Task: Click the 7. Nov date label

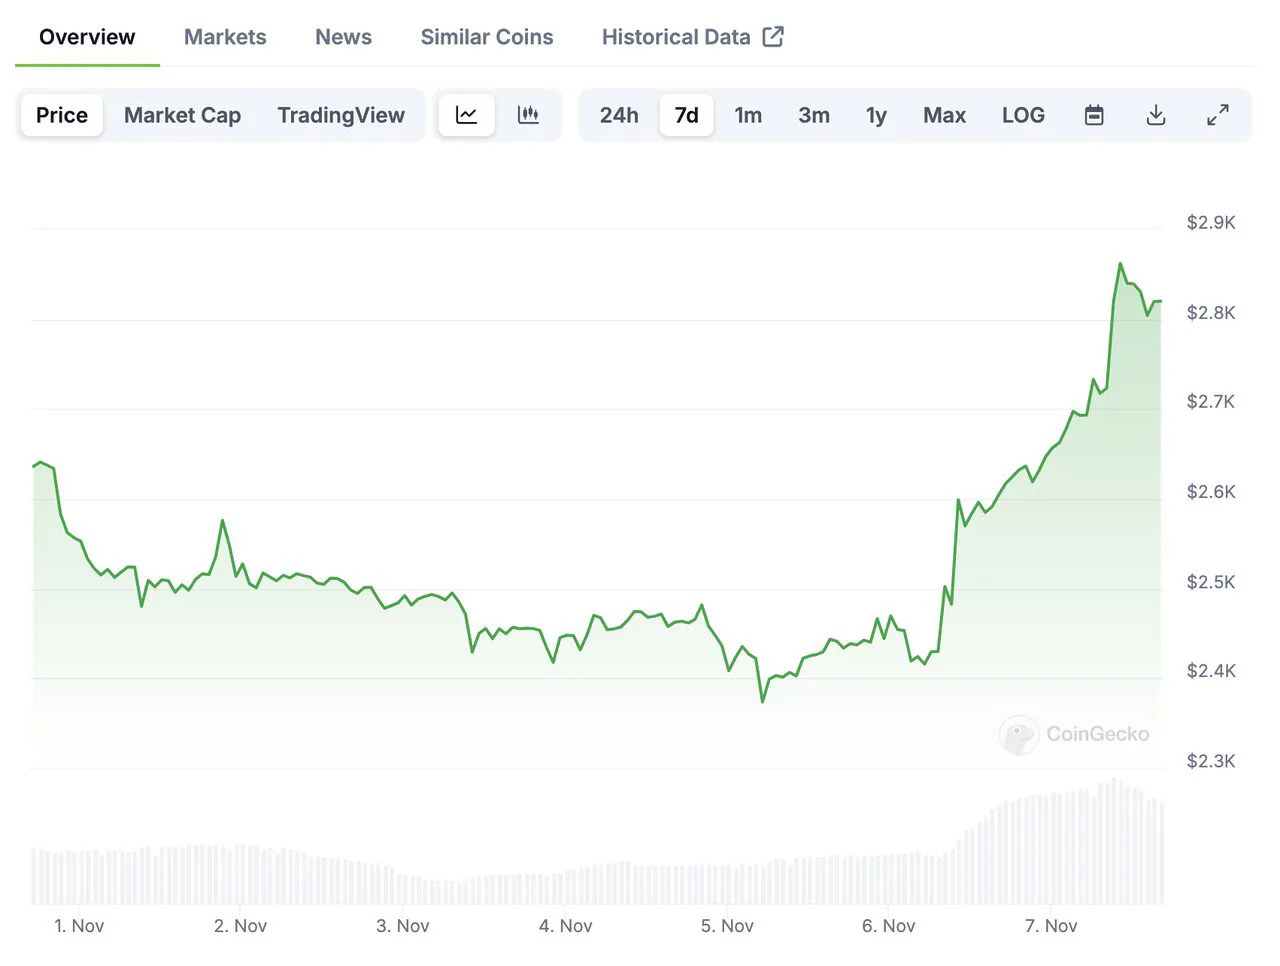Action: point(1051,926)
